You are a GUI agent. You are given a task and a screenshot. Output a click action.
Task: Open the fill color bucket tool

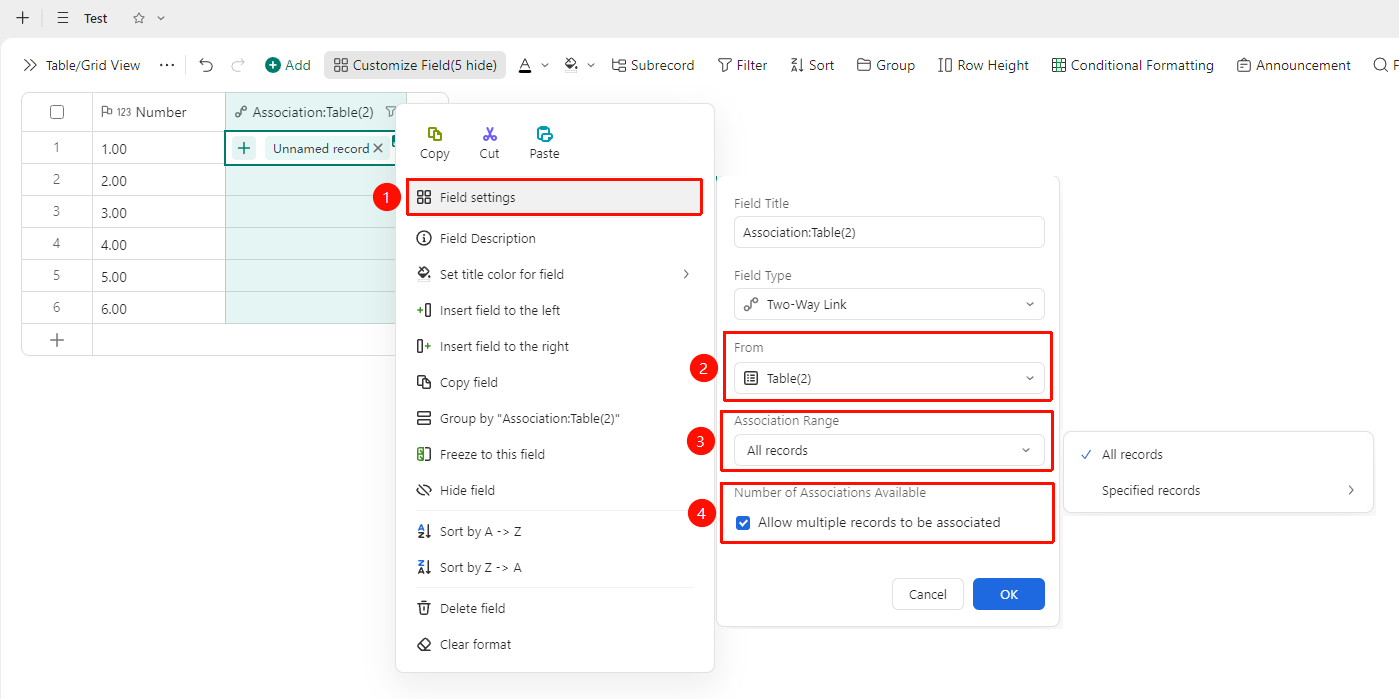571,65
